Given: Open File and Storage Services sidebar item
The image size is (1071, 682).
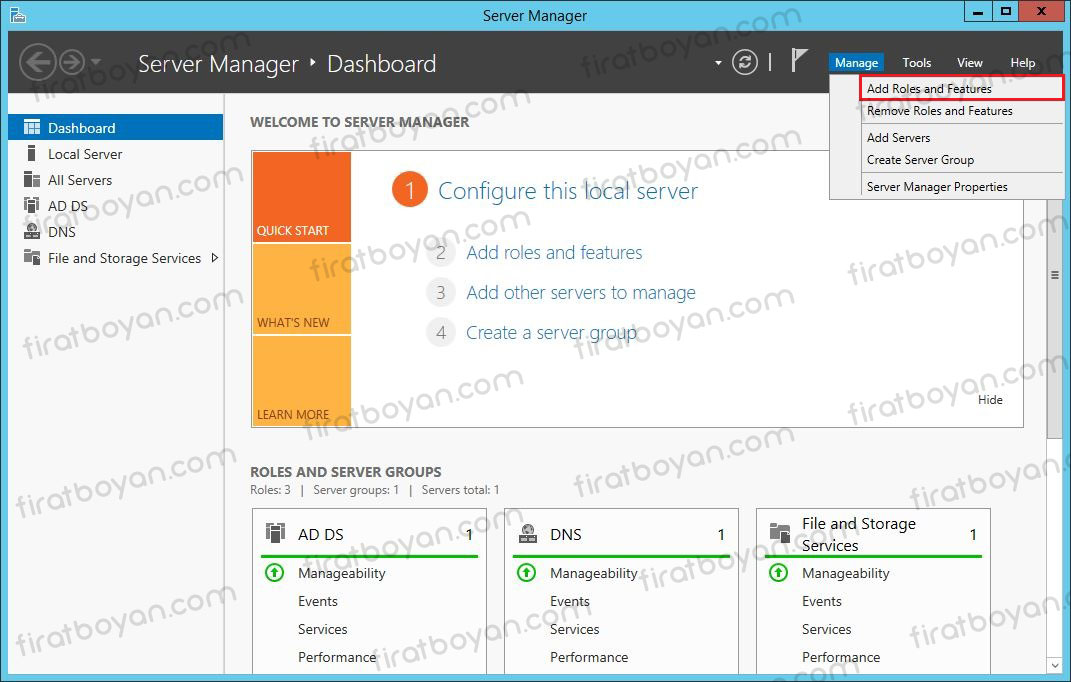Looking at the screenshot, I should point(115,258).
